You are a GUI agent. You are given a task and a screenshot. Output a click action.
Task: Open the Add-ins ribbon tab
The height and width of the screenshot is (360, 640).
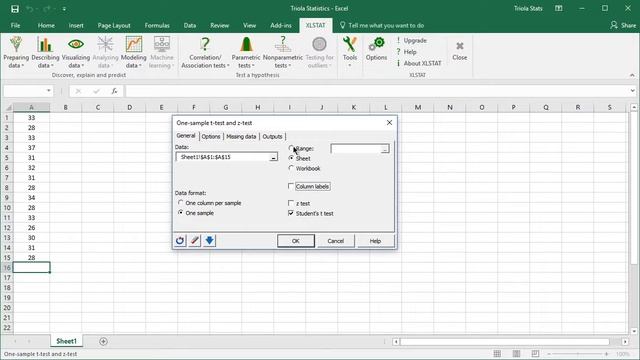pyautogui.click(x=281, y=25)
